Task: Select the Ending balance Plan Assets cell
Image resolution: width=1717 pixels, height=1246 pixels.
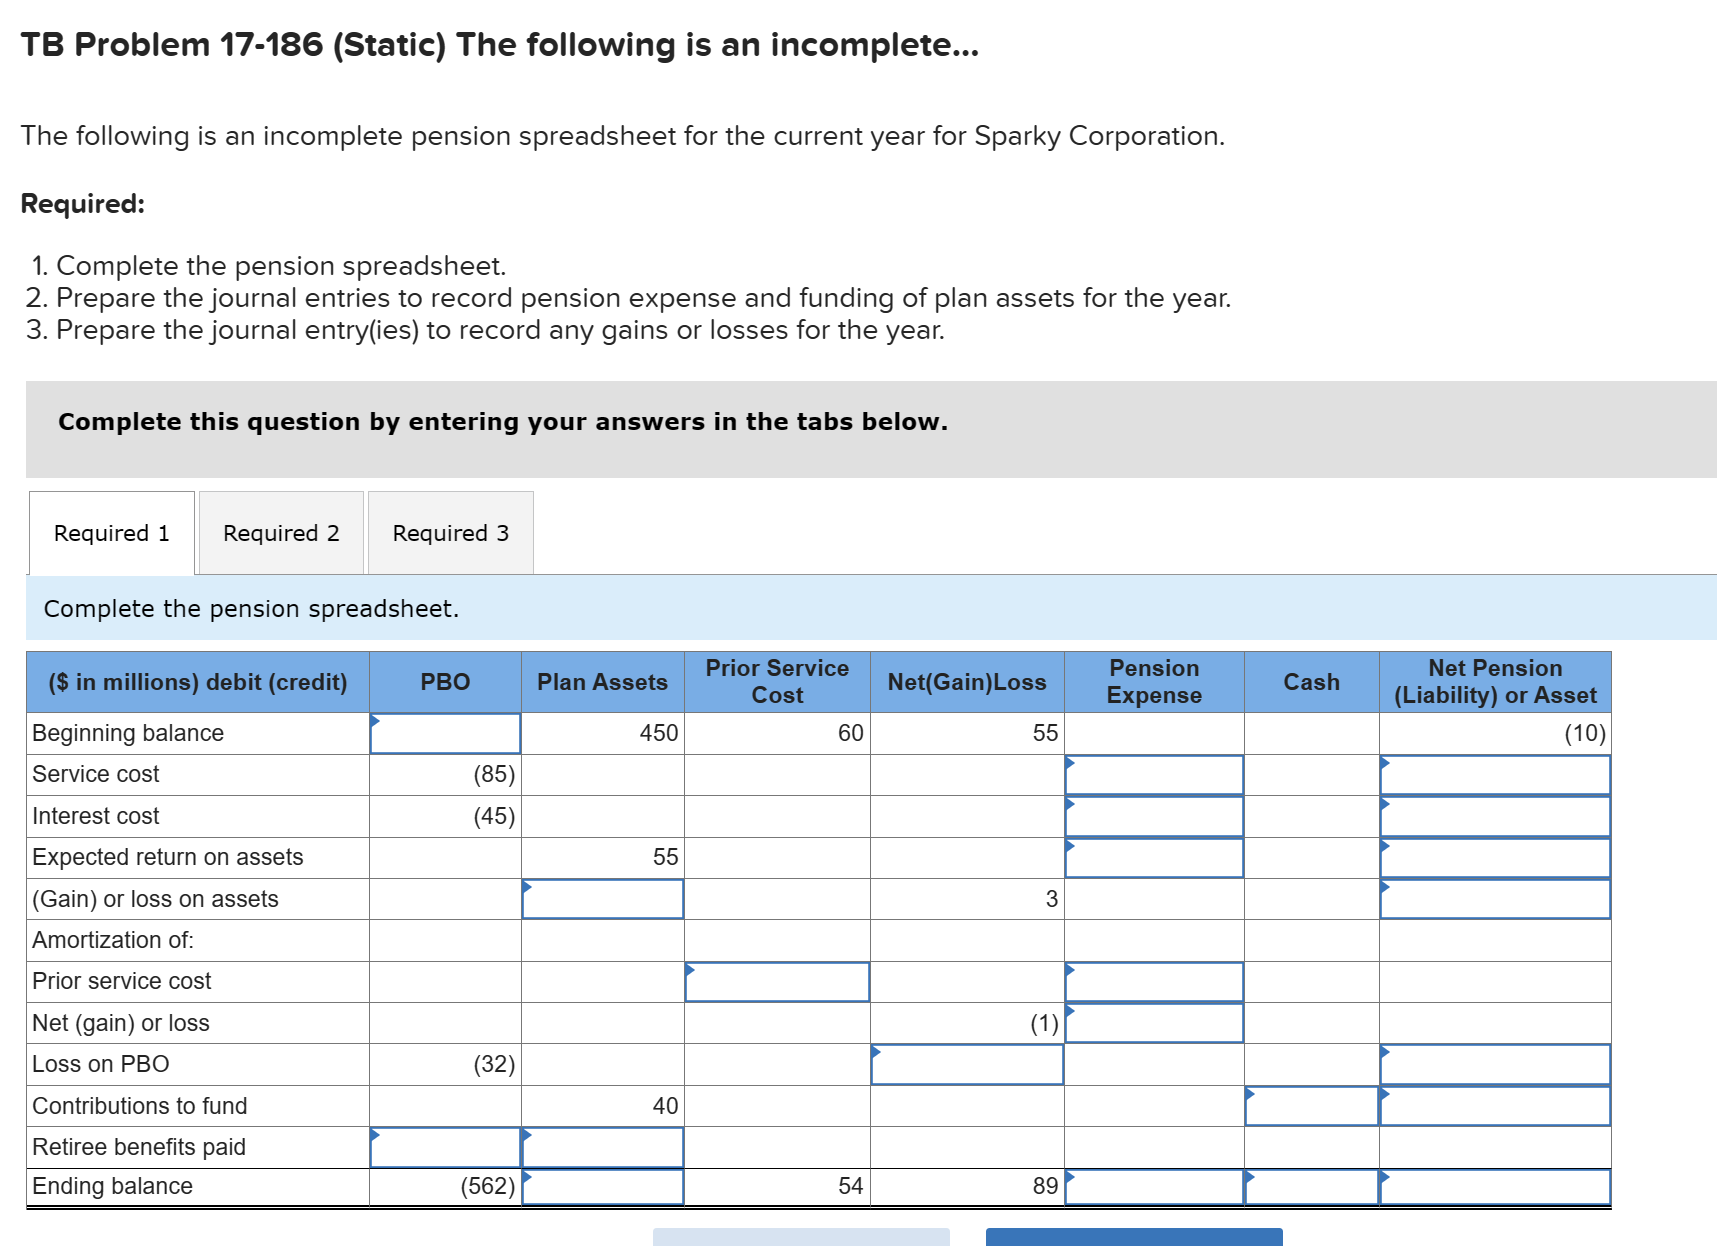Action: pos(602,1189)
